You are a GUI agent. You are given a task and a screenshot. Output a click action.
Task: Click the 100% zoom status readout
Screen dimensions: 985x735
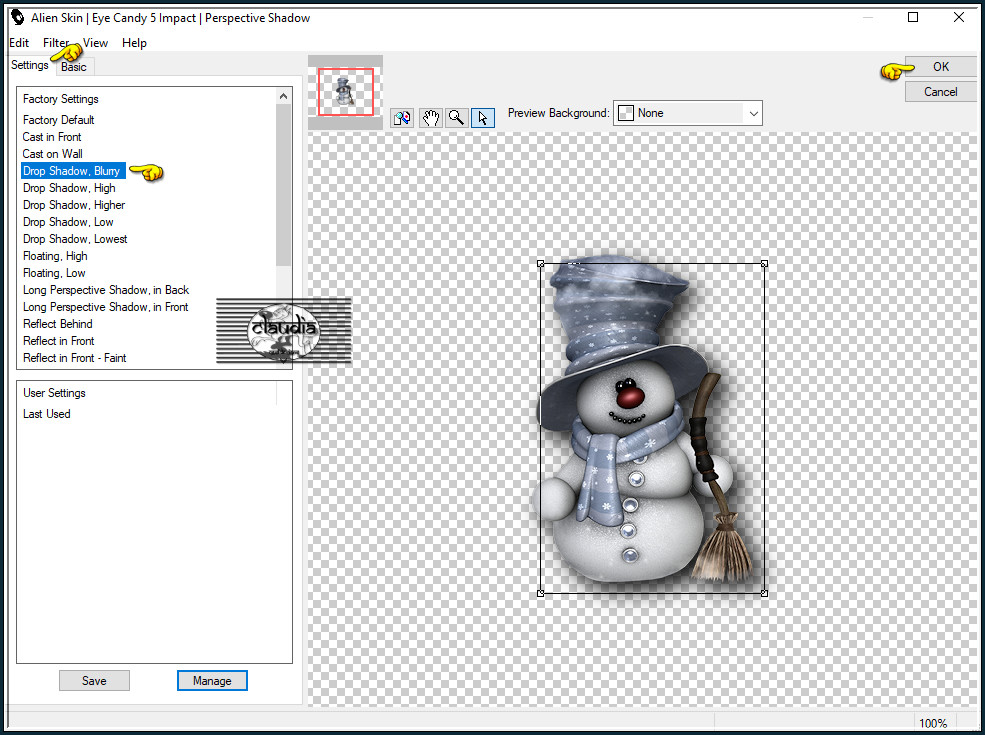pyautogui.click(x=933, y=723)
